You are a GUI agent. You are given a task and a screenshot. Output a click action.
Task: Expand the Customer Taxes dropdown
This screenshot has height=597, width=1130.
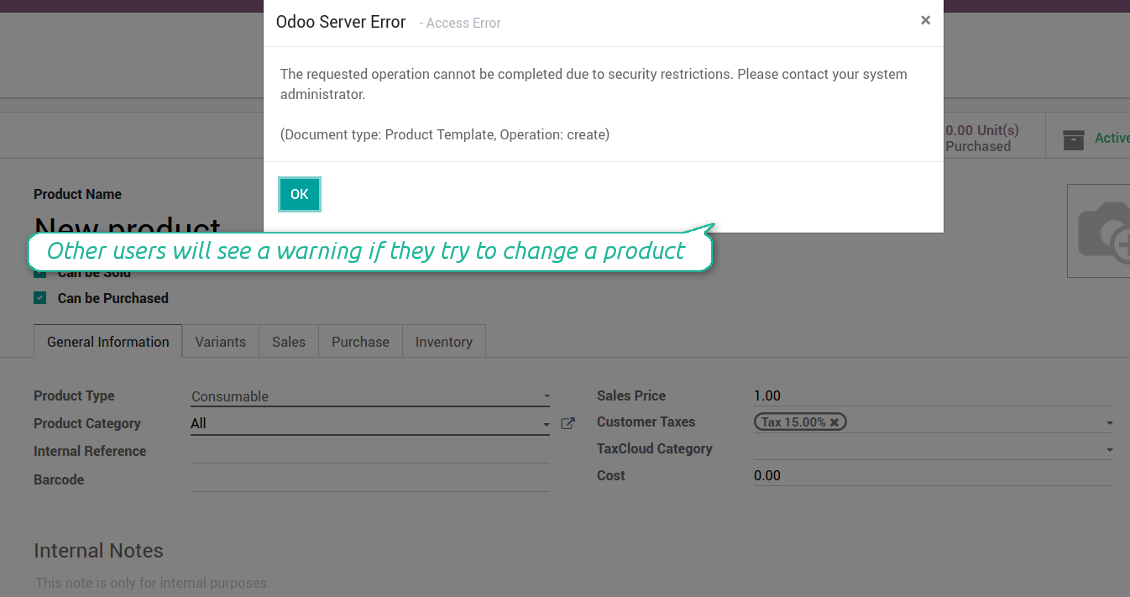[x=1109, y=423]
